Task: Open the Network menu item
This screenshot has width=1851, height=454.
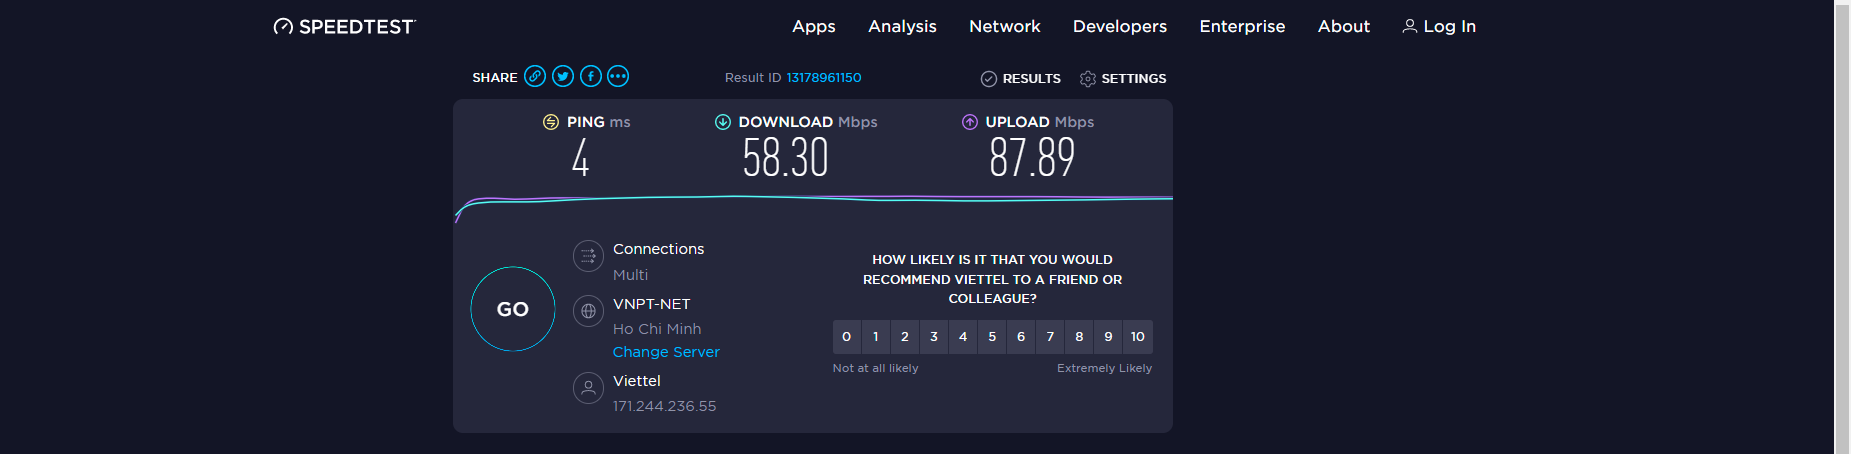Action: [x=1004, y=27]
